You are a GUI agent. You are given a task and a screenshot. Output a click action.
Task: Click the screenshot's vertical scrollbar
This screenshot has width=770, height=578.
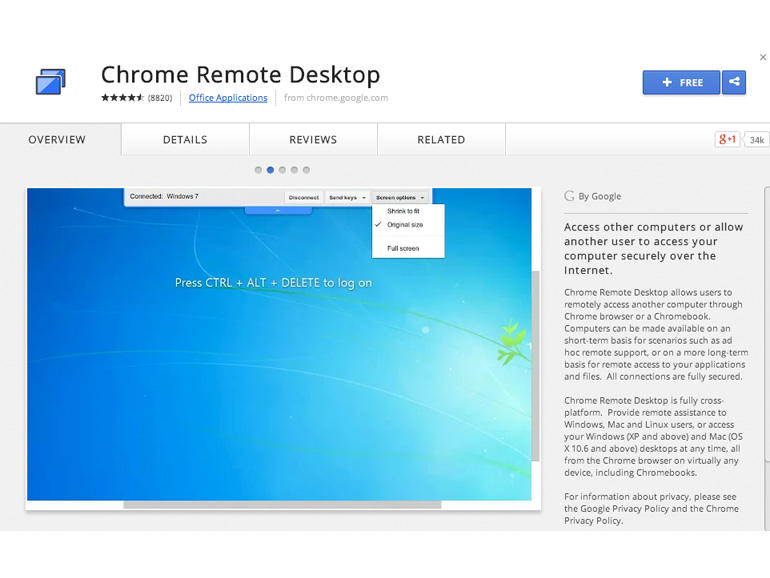535,365
